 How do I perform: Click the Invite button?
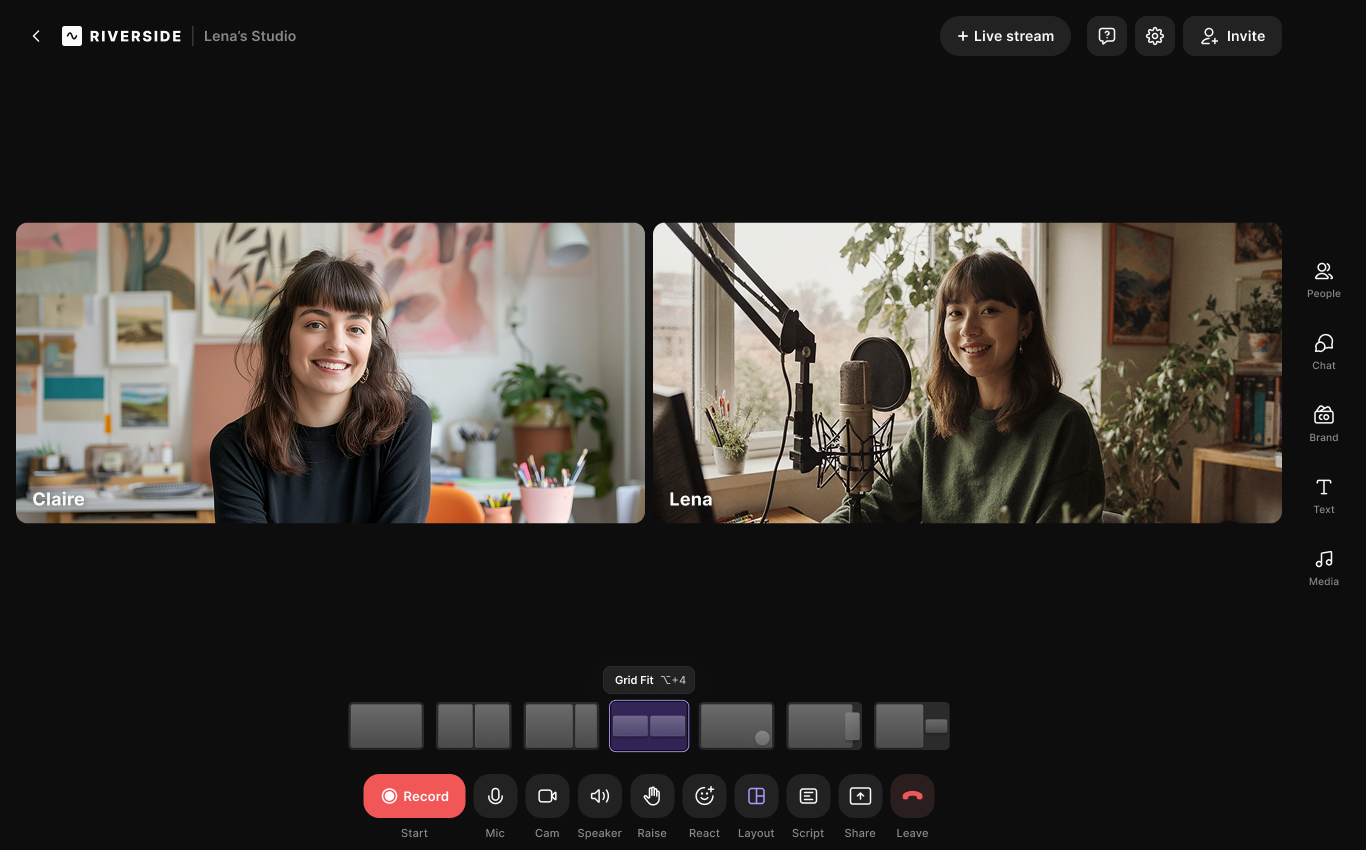[1232, 36]
